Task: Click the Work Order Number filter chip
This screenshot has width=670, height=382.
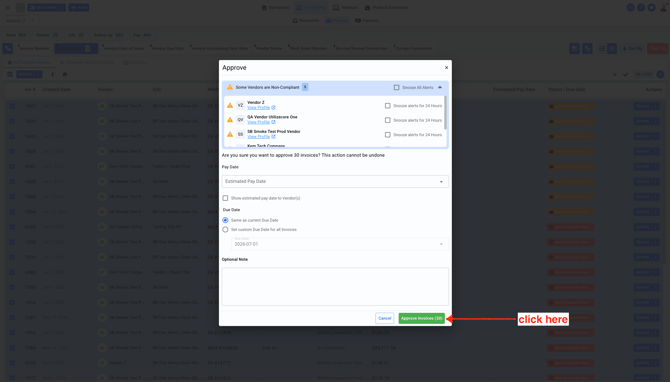Action: (308, 48)
